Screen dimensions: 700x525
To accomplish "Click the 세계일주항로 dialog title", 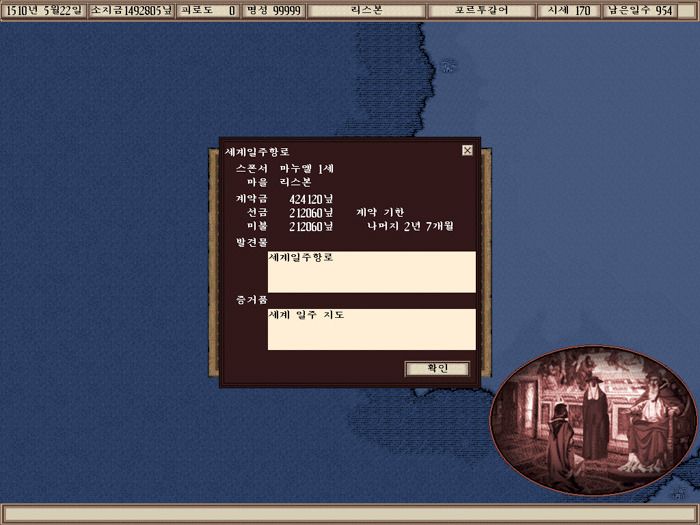I will pyautogui.click(x=257, y=152).
